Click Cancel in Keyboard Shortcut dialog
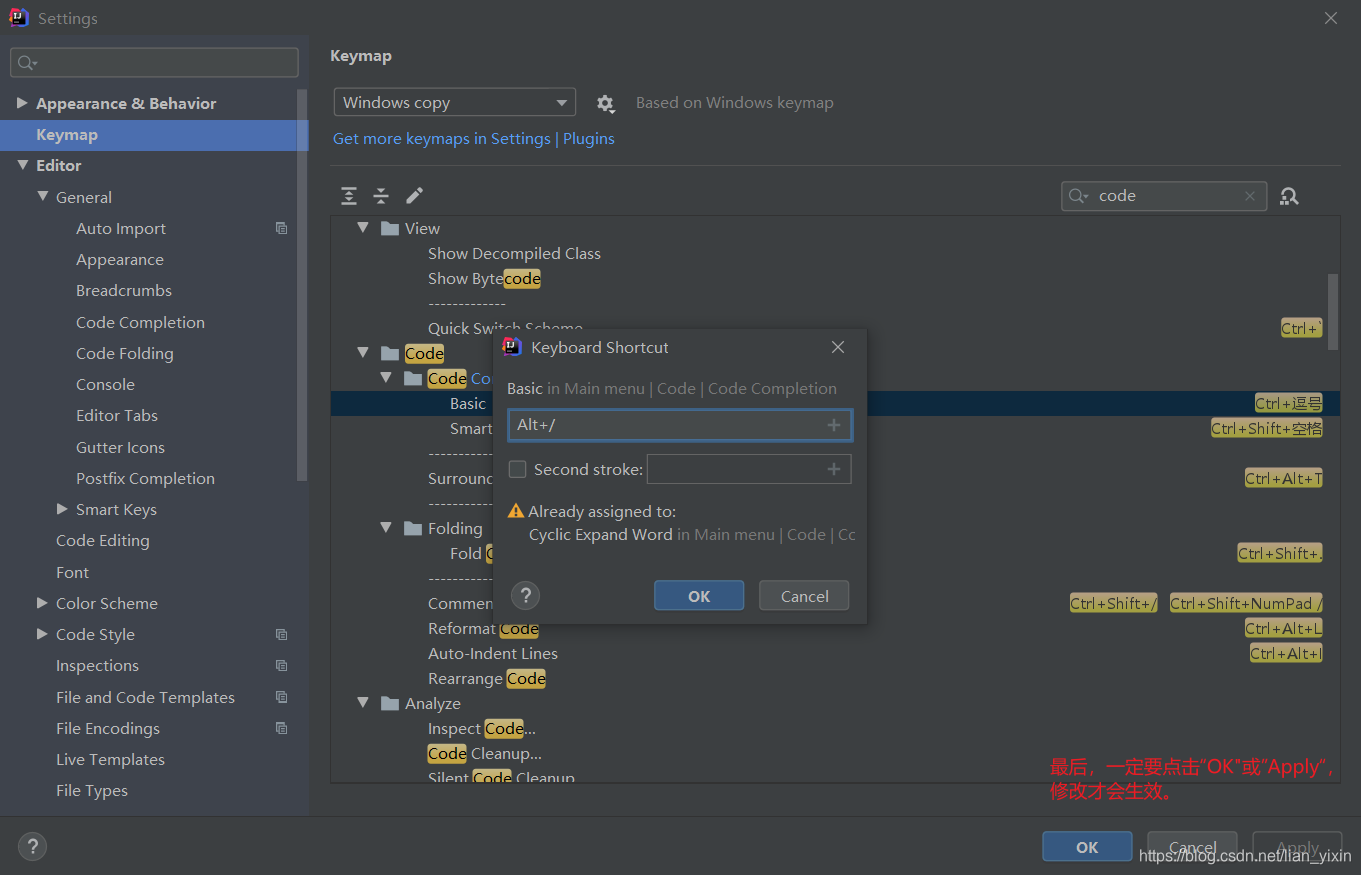 point(804,596)
